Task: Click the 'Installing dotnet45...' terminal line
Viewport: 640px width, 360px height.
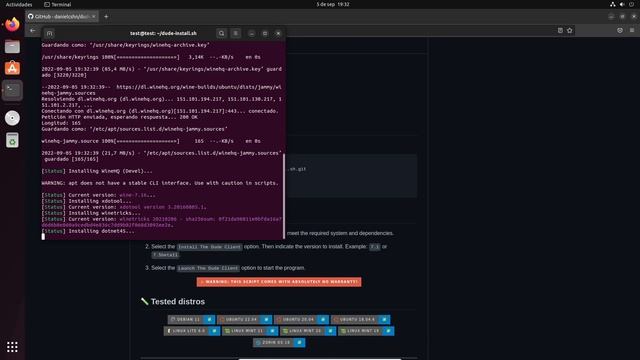Action: click(x=88, y=231)
